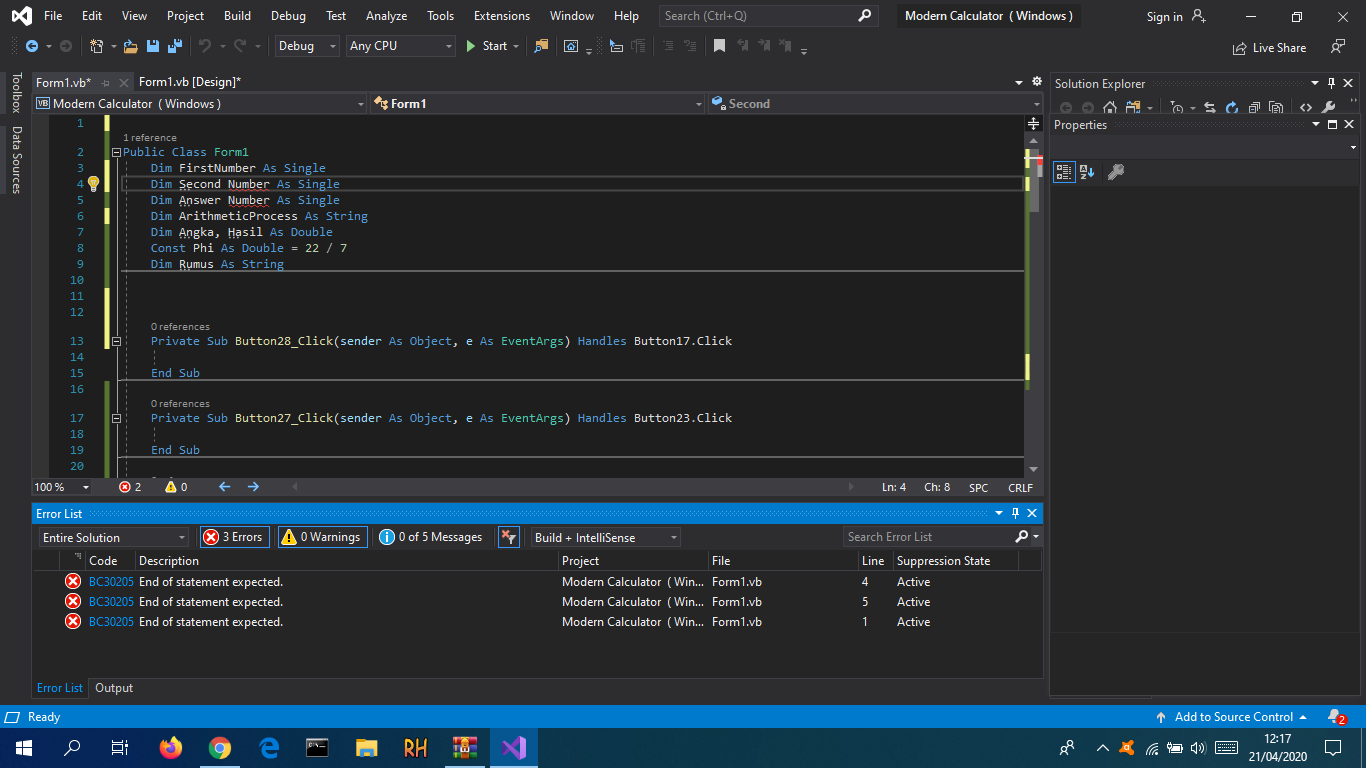Click the View Code icon in Solution Explorer
Screen dimensions: 1366x768
pos(1306,108)
